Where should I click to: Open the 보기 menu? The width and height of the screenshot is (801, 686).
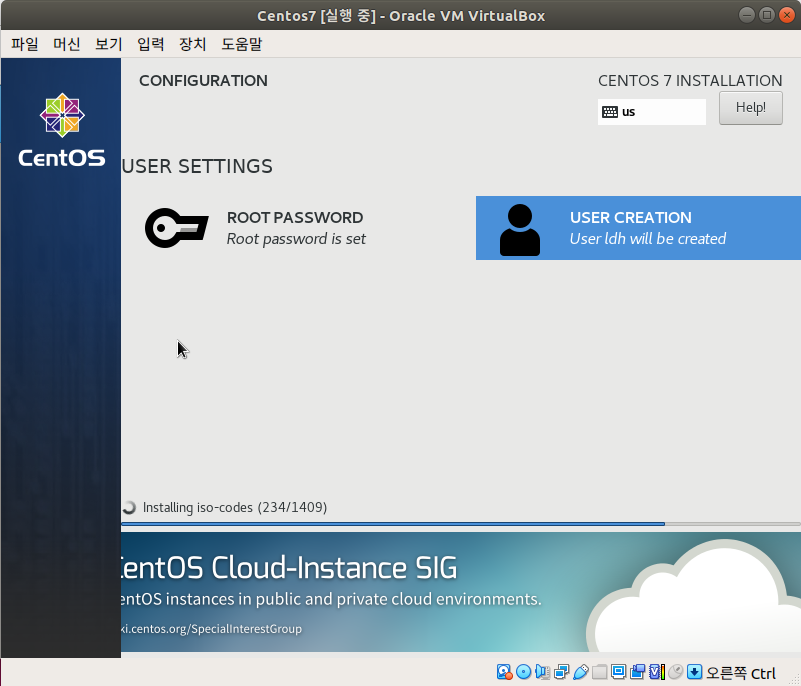point(108,44)
